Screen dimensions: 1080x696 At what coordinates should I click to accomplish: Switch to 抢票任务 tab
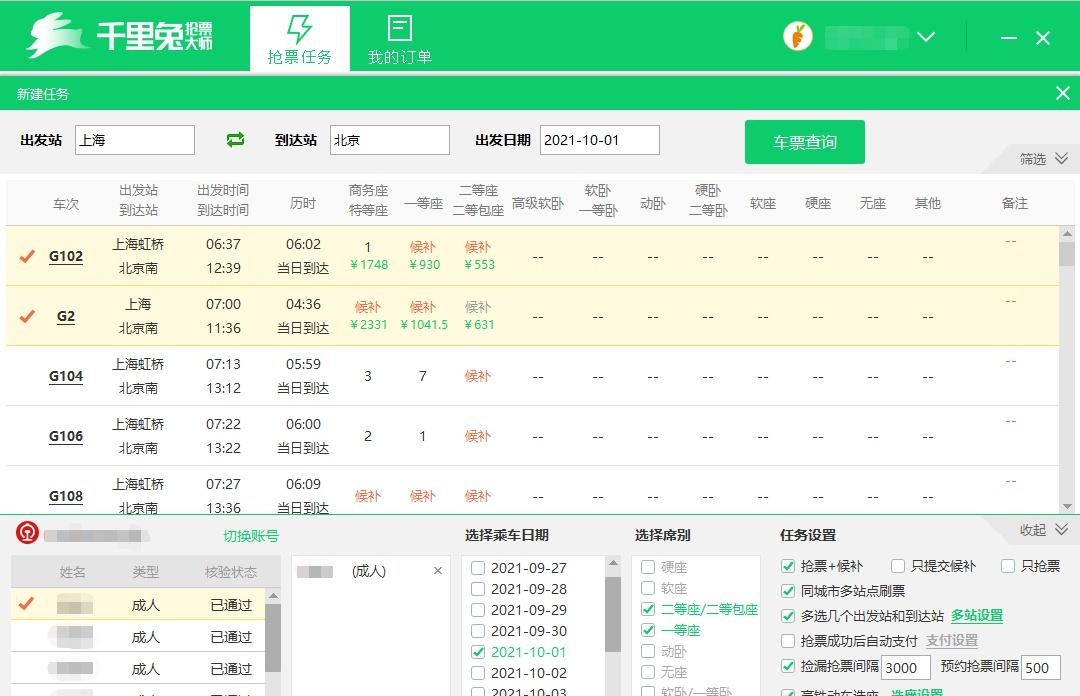coord(300,39)
